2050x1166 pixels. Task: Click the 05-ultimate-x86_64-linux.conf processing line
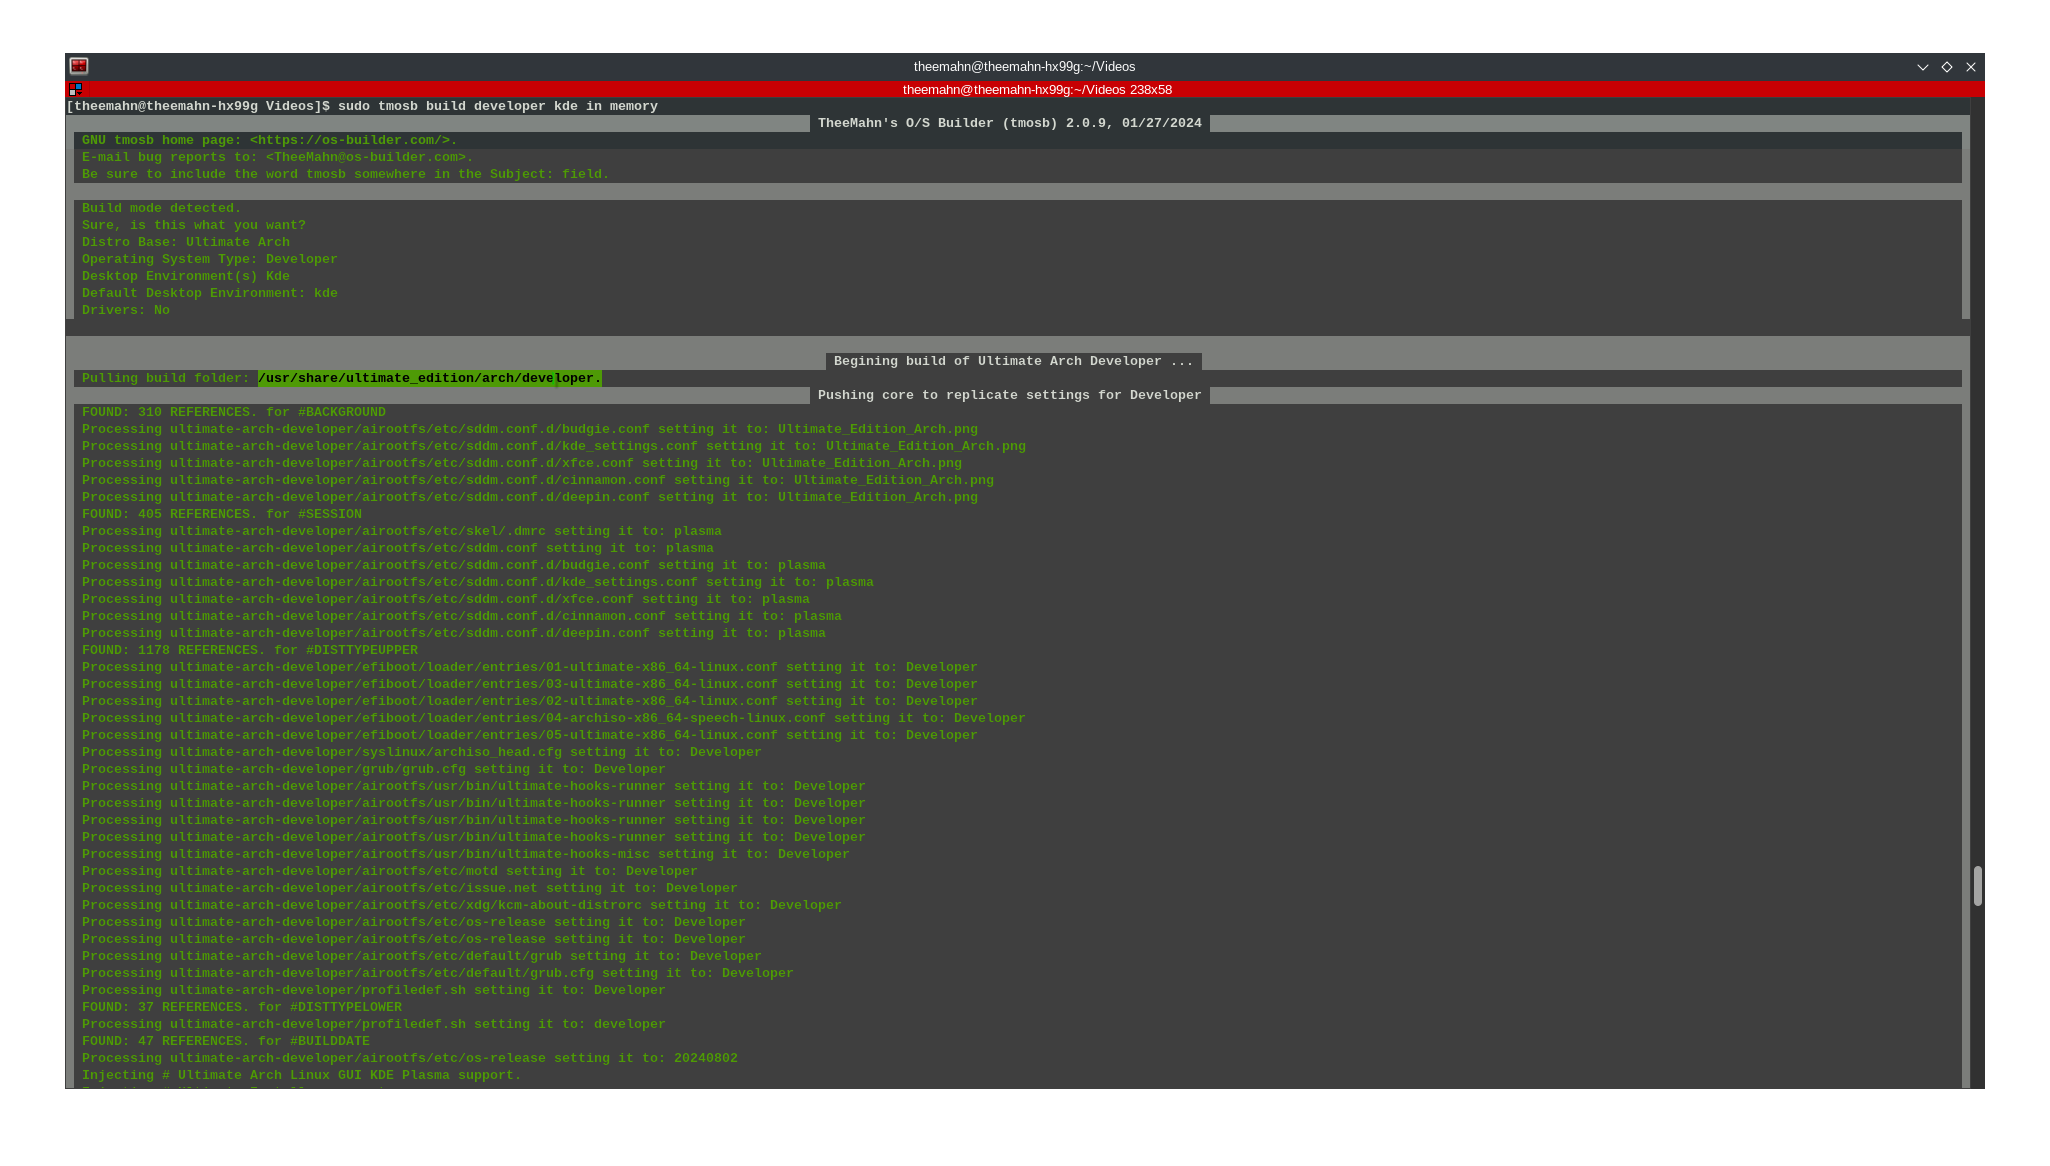[x=530, y=735]
